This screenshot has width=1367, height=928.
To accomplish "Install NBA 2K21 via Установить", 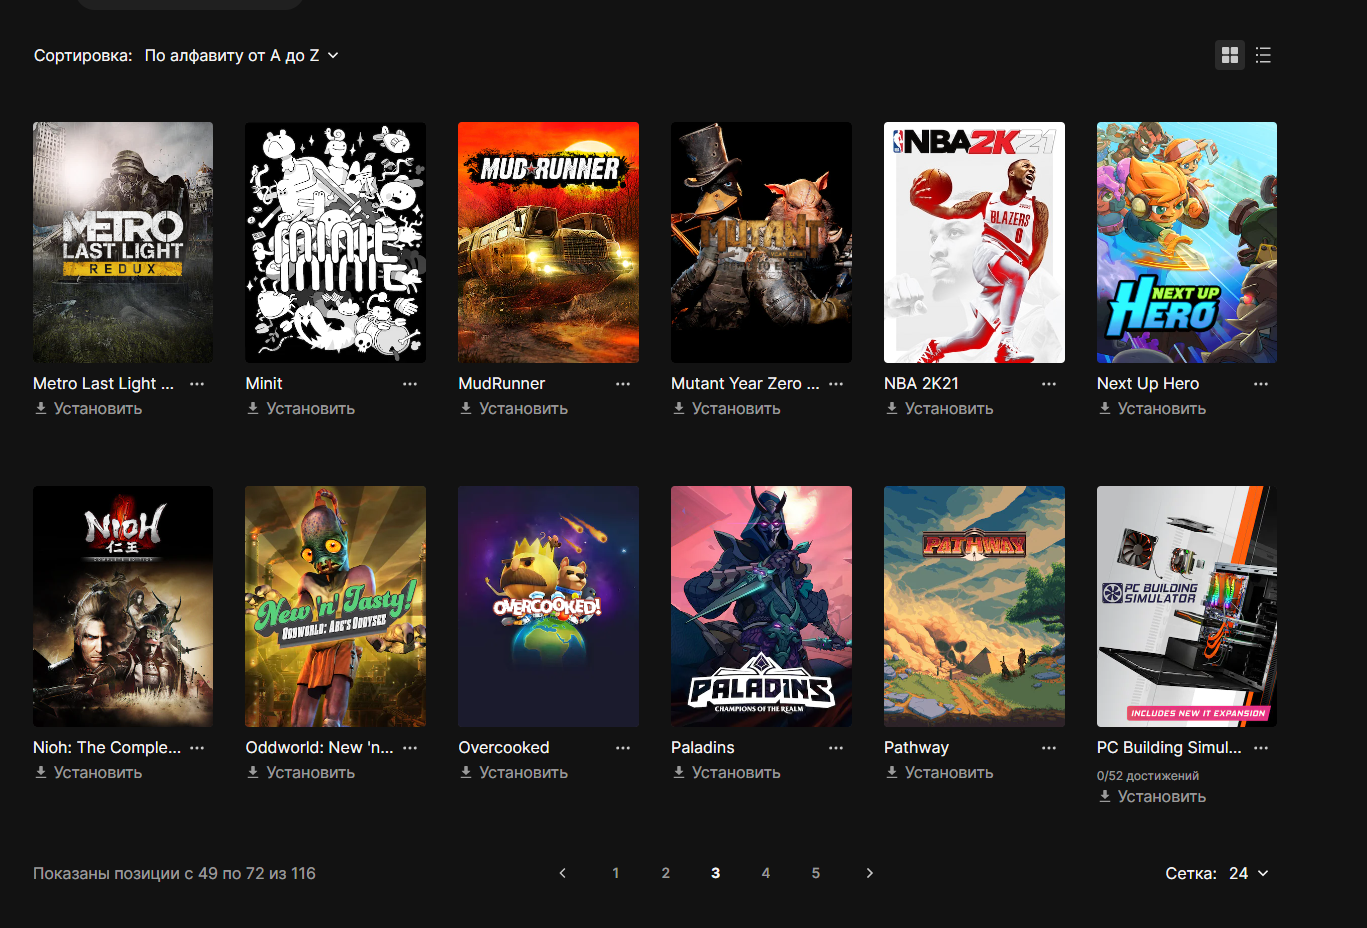I will 940,408.
